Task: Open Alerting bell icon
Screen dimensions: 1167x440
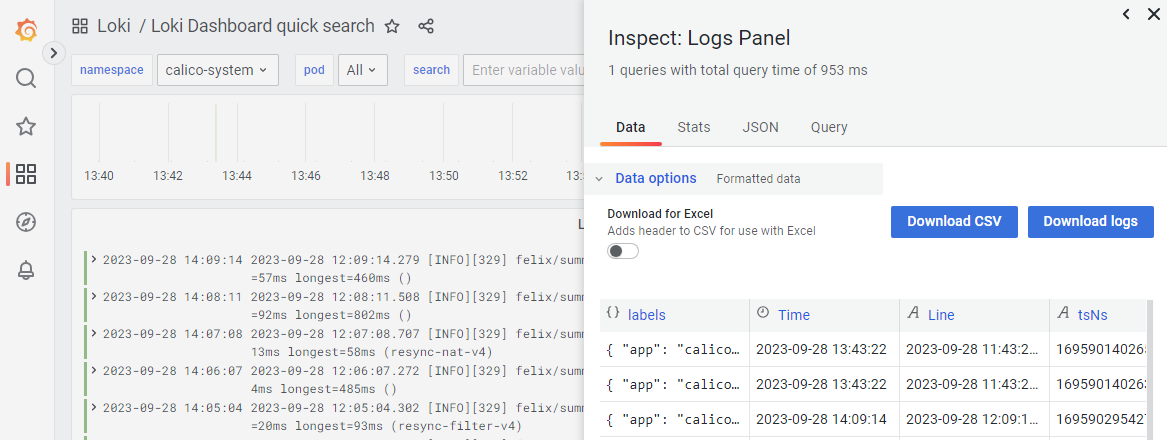Action: tap(27, 270)
